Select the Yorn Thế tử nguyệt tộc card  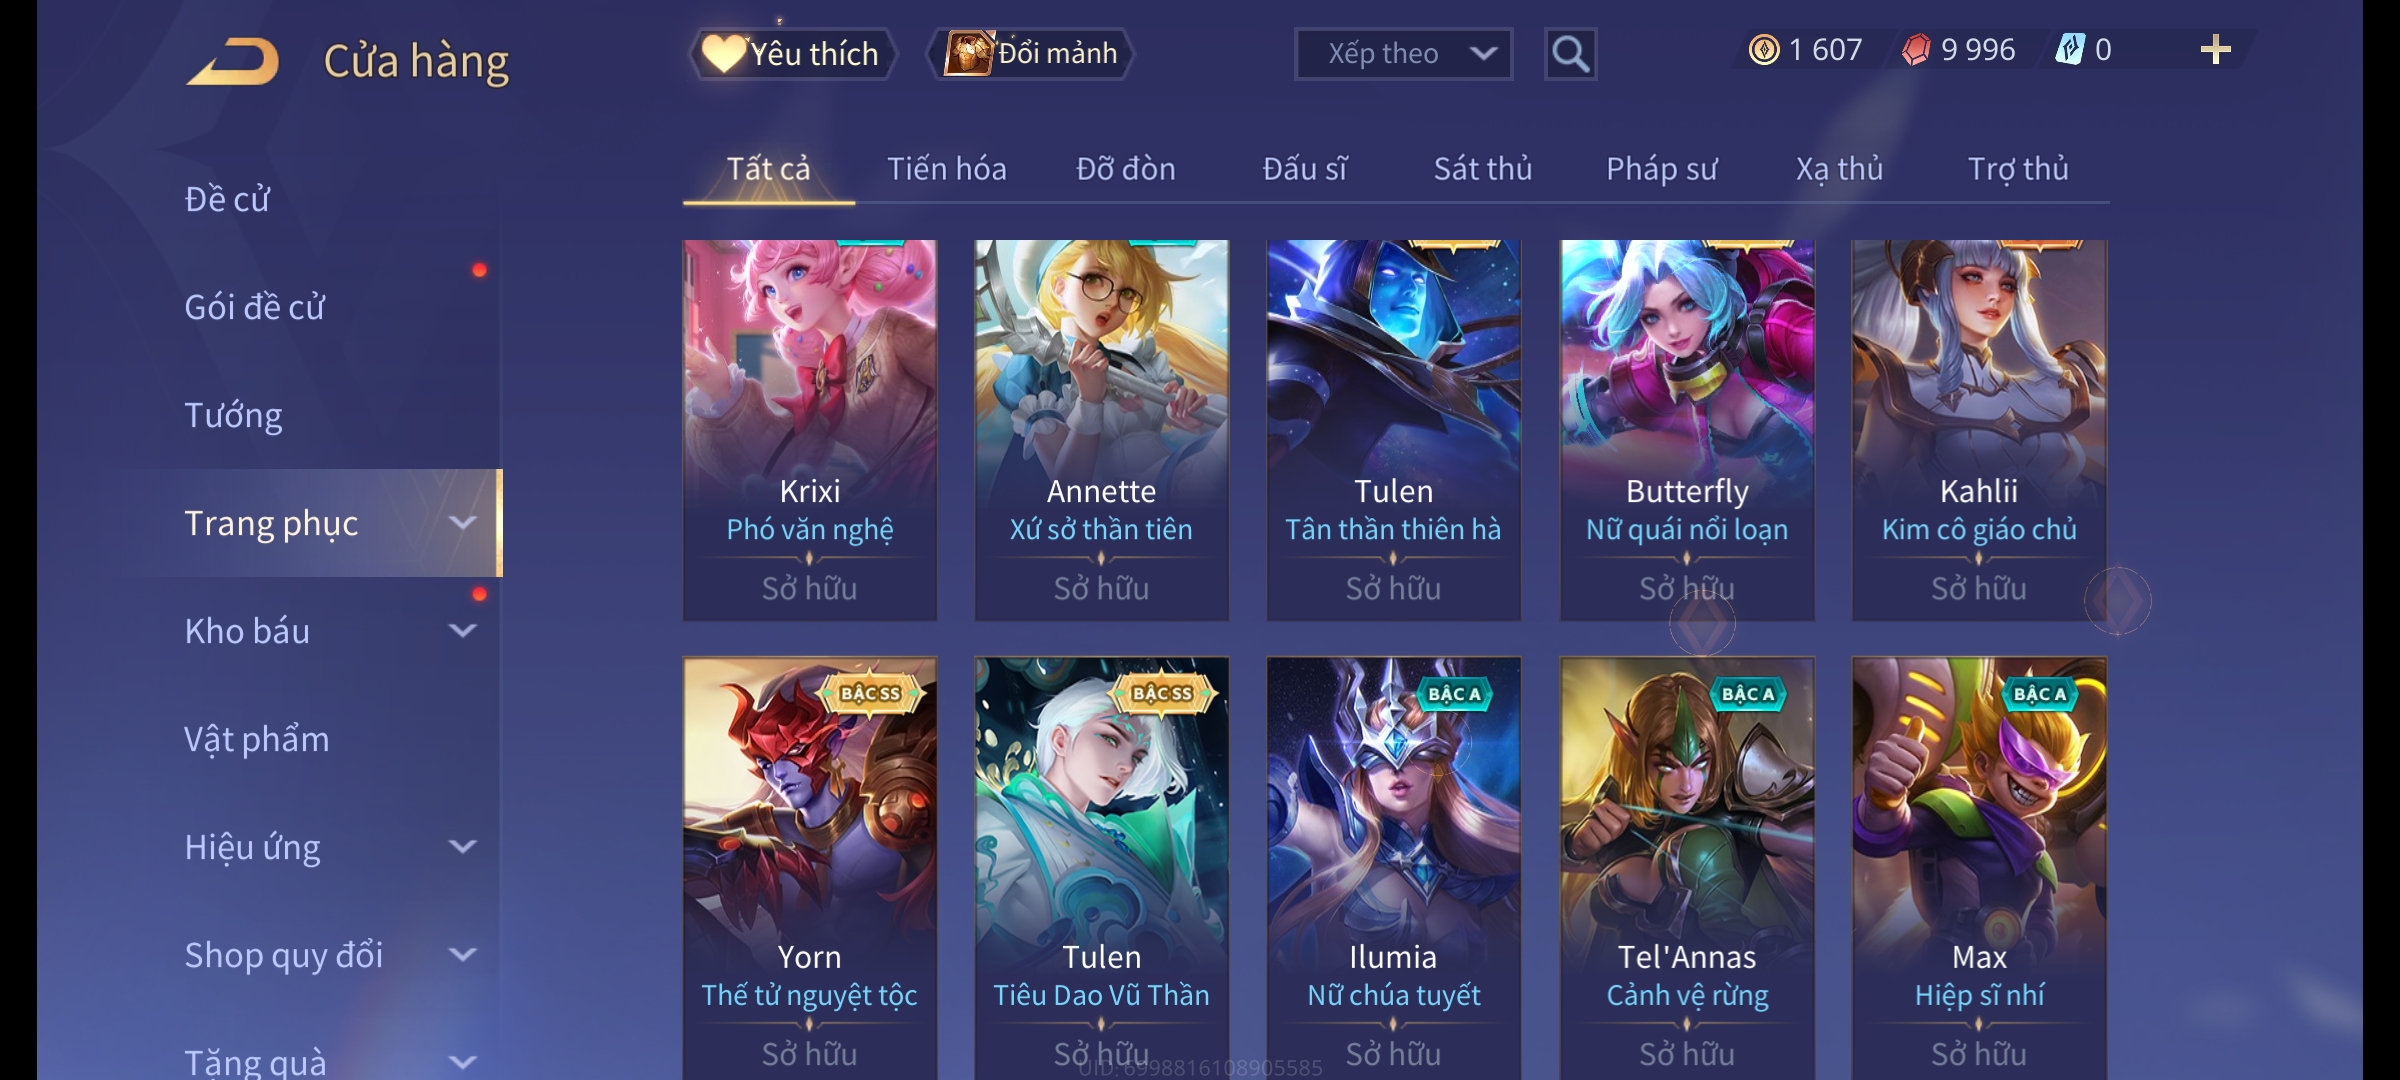click(x=810, y=868)
